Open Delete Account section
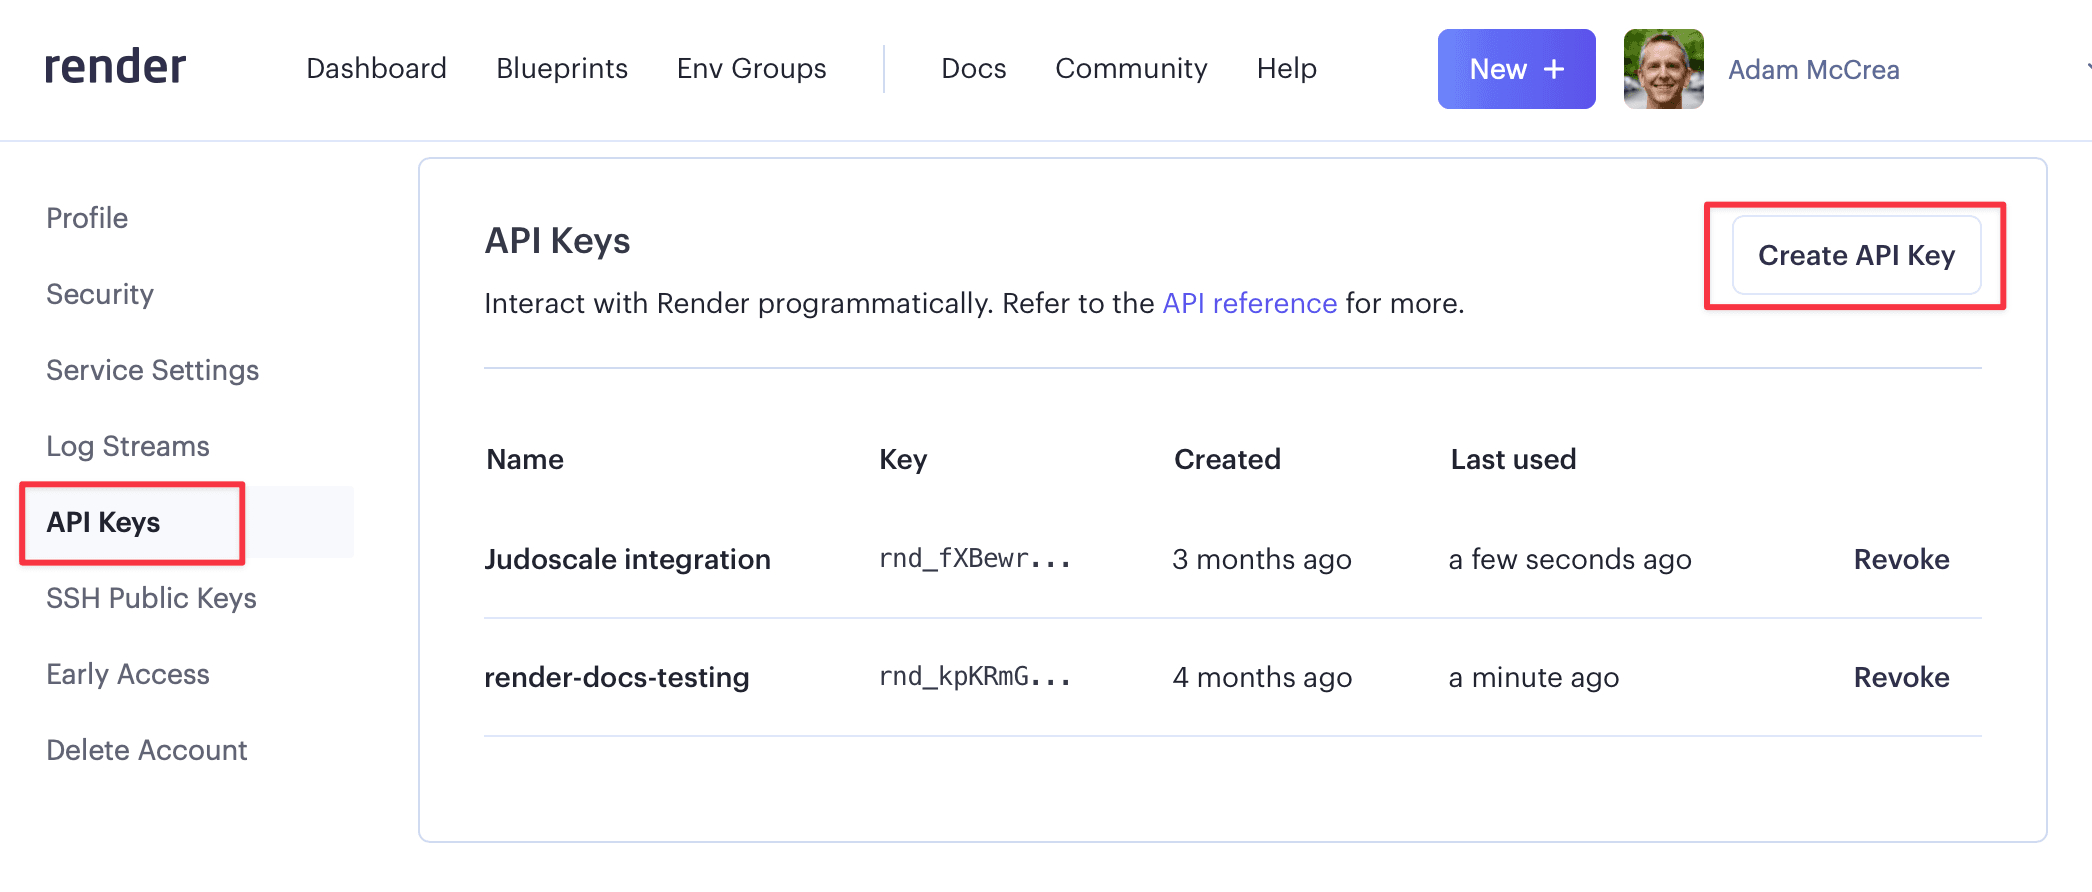 pos(146,750)
